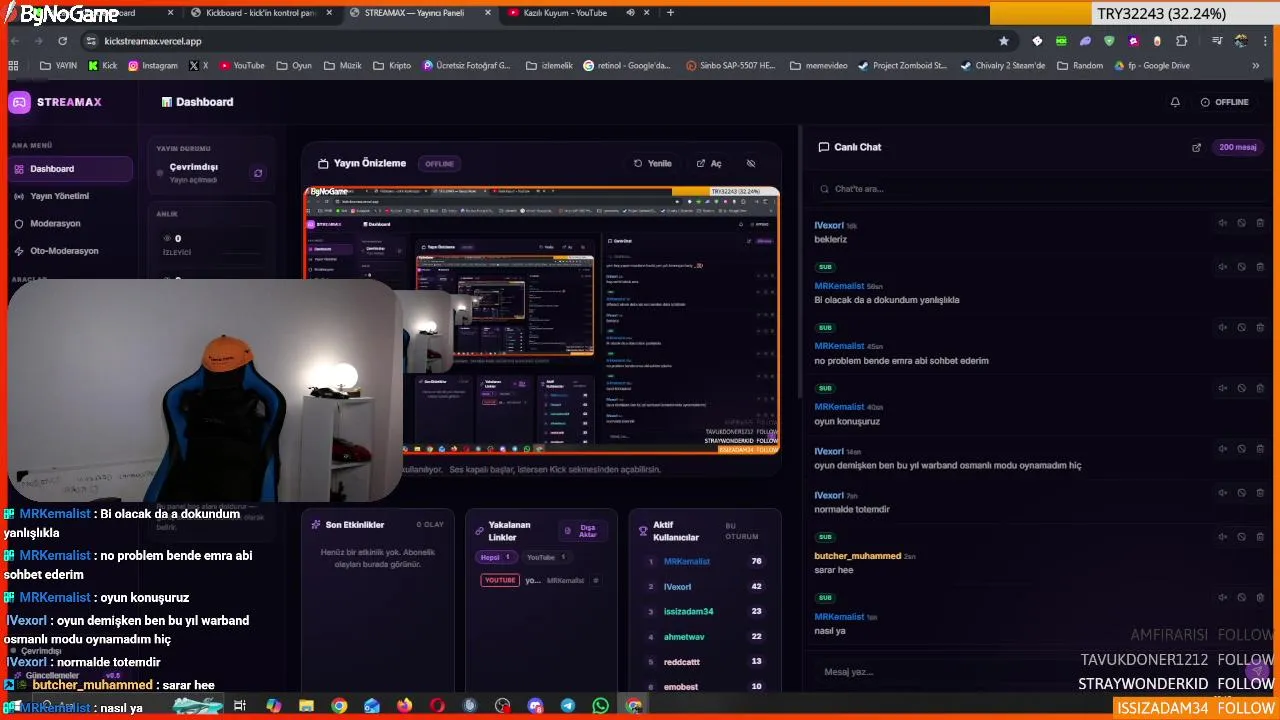Viewport: 1280px width, 720px height.
Task: Delete the 'bekleriz' chat message
Action: tap(1260, 223)
